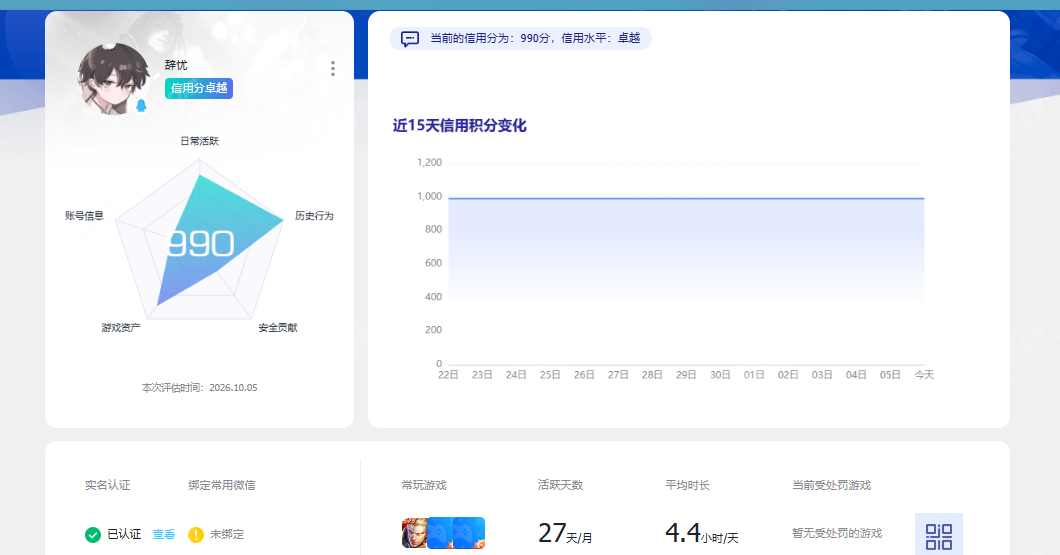This screenshot has height=555, width=1060.
Task: Click the 30日 label on the chart axis
Action: (x=720, y=375)
